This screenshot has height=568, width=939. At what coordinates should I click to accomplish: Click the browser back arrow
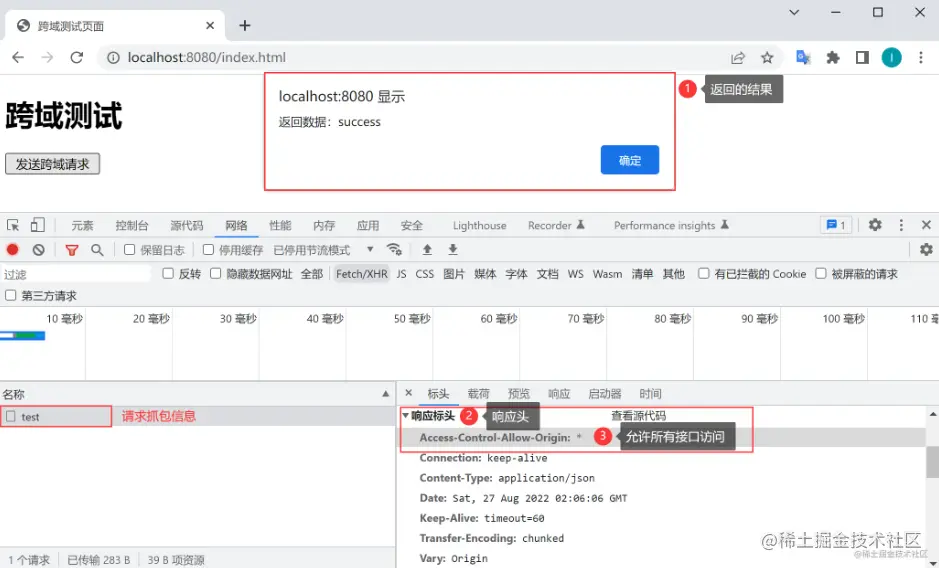tap(18, 58)
